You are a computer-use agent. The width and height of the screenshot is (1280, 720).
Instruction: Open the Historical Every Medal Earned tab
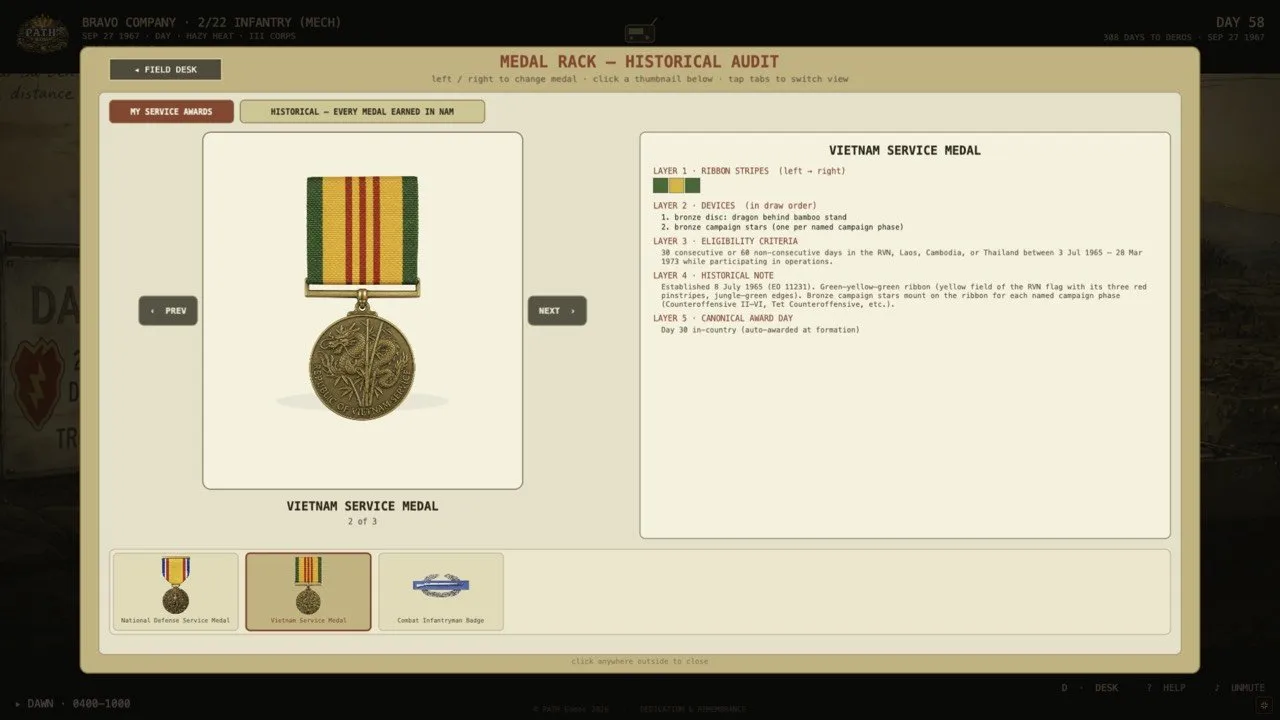tap(362, 111)
